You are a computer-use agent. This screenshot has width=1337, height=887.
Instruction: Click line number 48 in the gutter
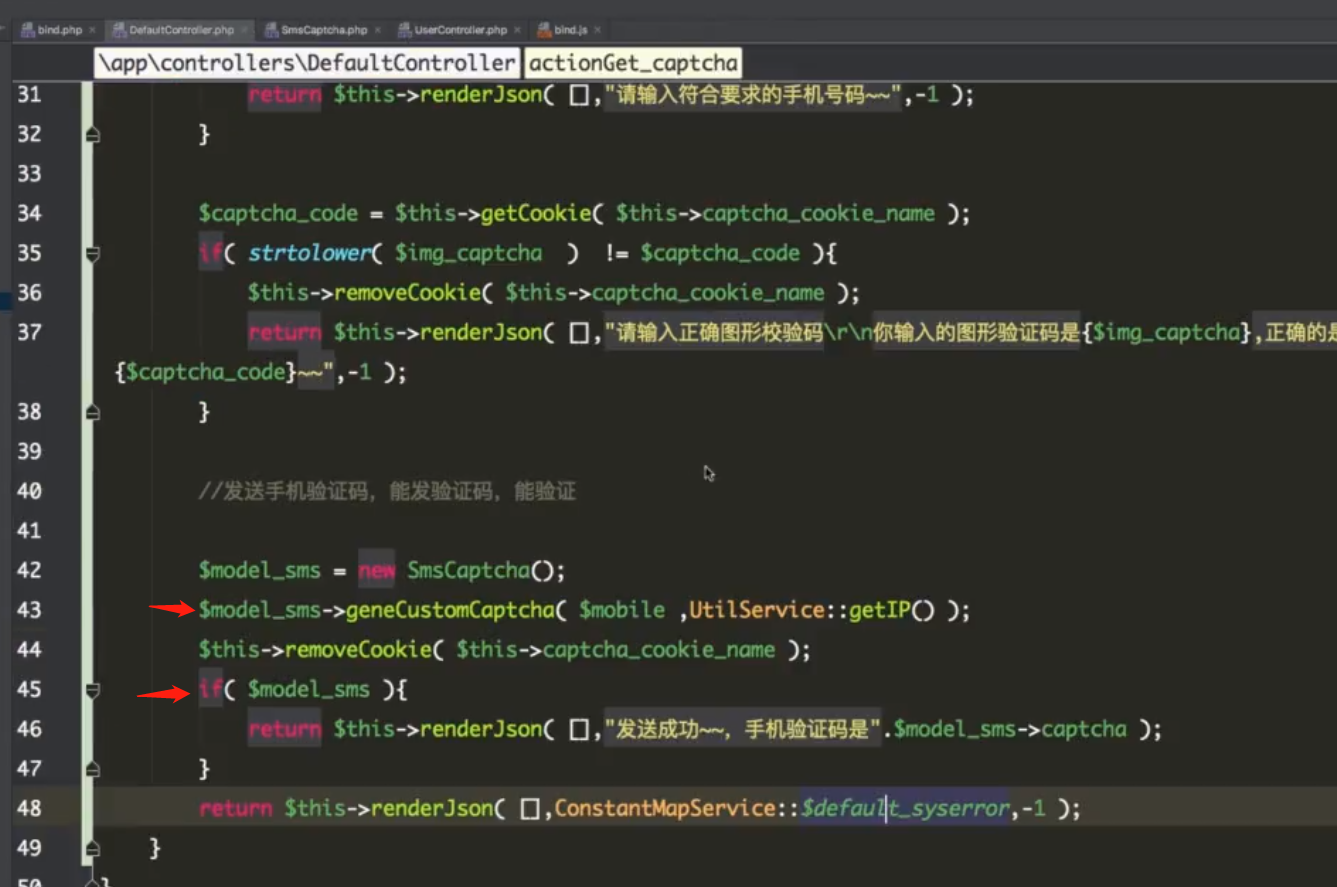29,808
